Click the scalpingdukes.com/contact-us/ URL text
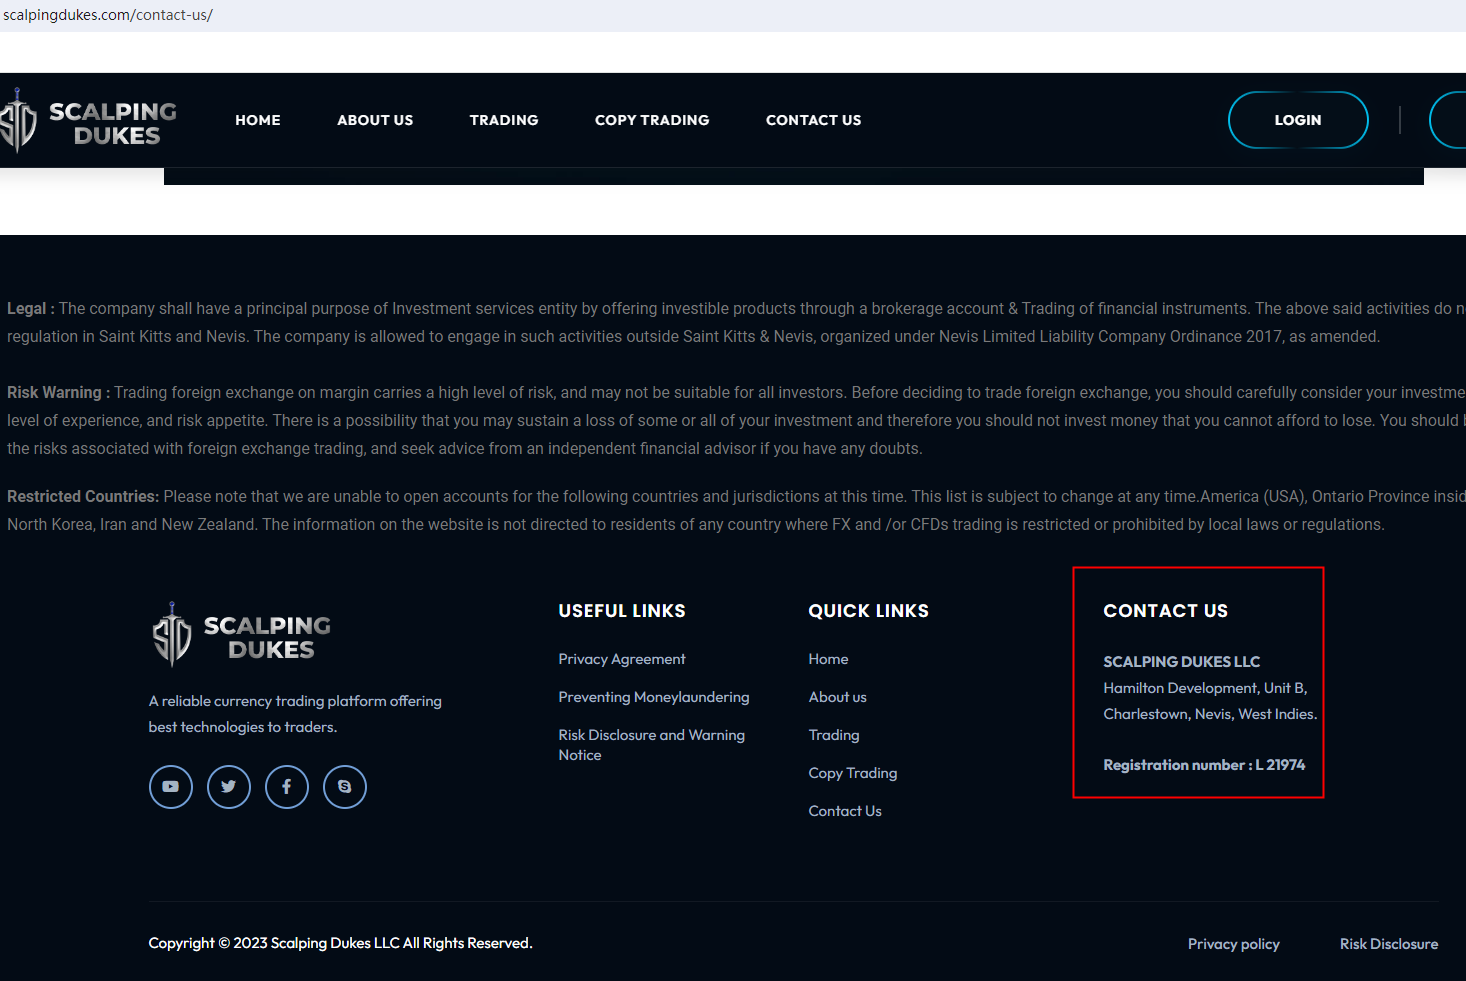The image size is (1466, 981). [108, 15]
